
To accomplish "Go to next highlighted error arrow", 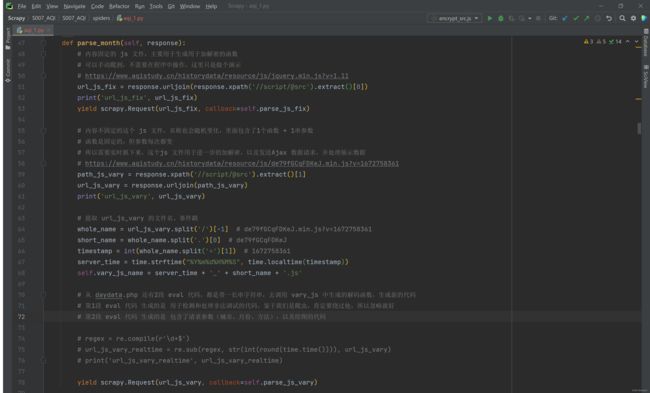I will click(x=637, y=41).
